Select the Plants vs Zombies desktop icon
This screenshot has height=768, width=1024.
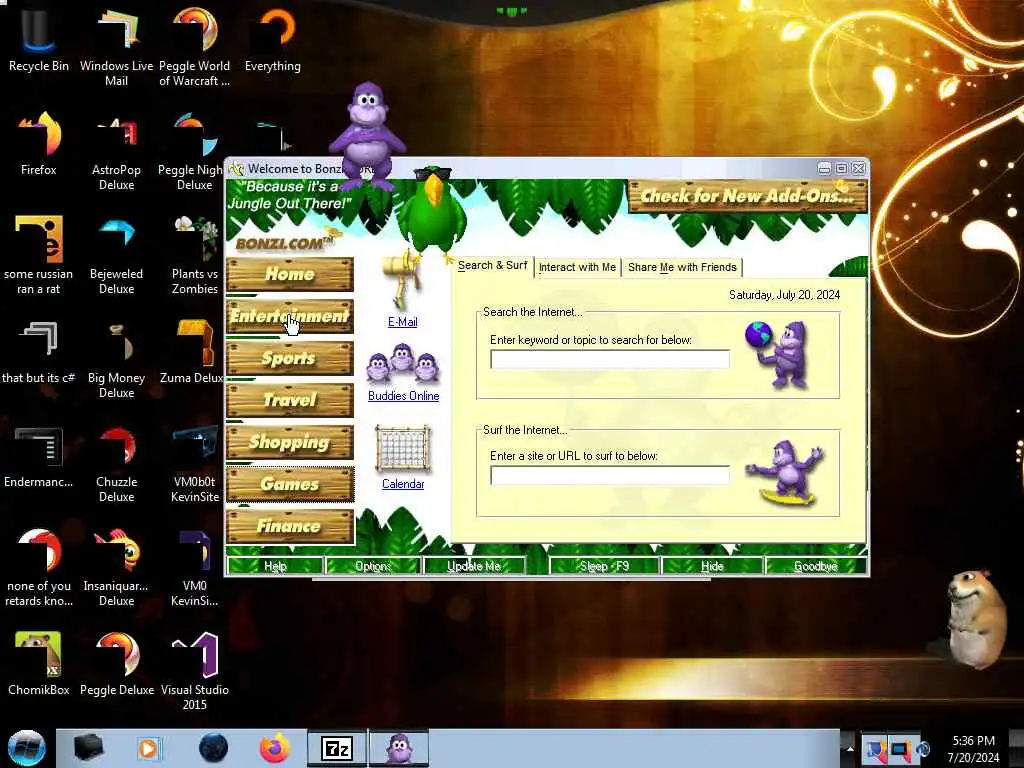[195, 255]
